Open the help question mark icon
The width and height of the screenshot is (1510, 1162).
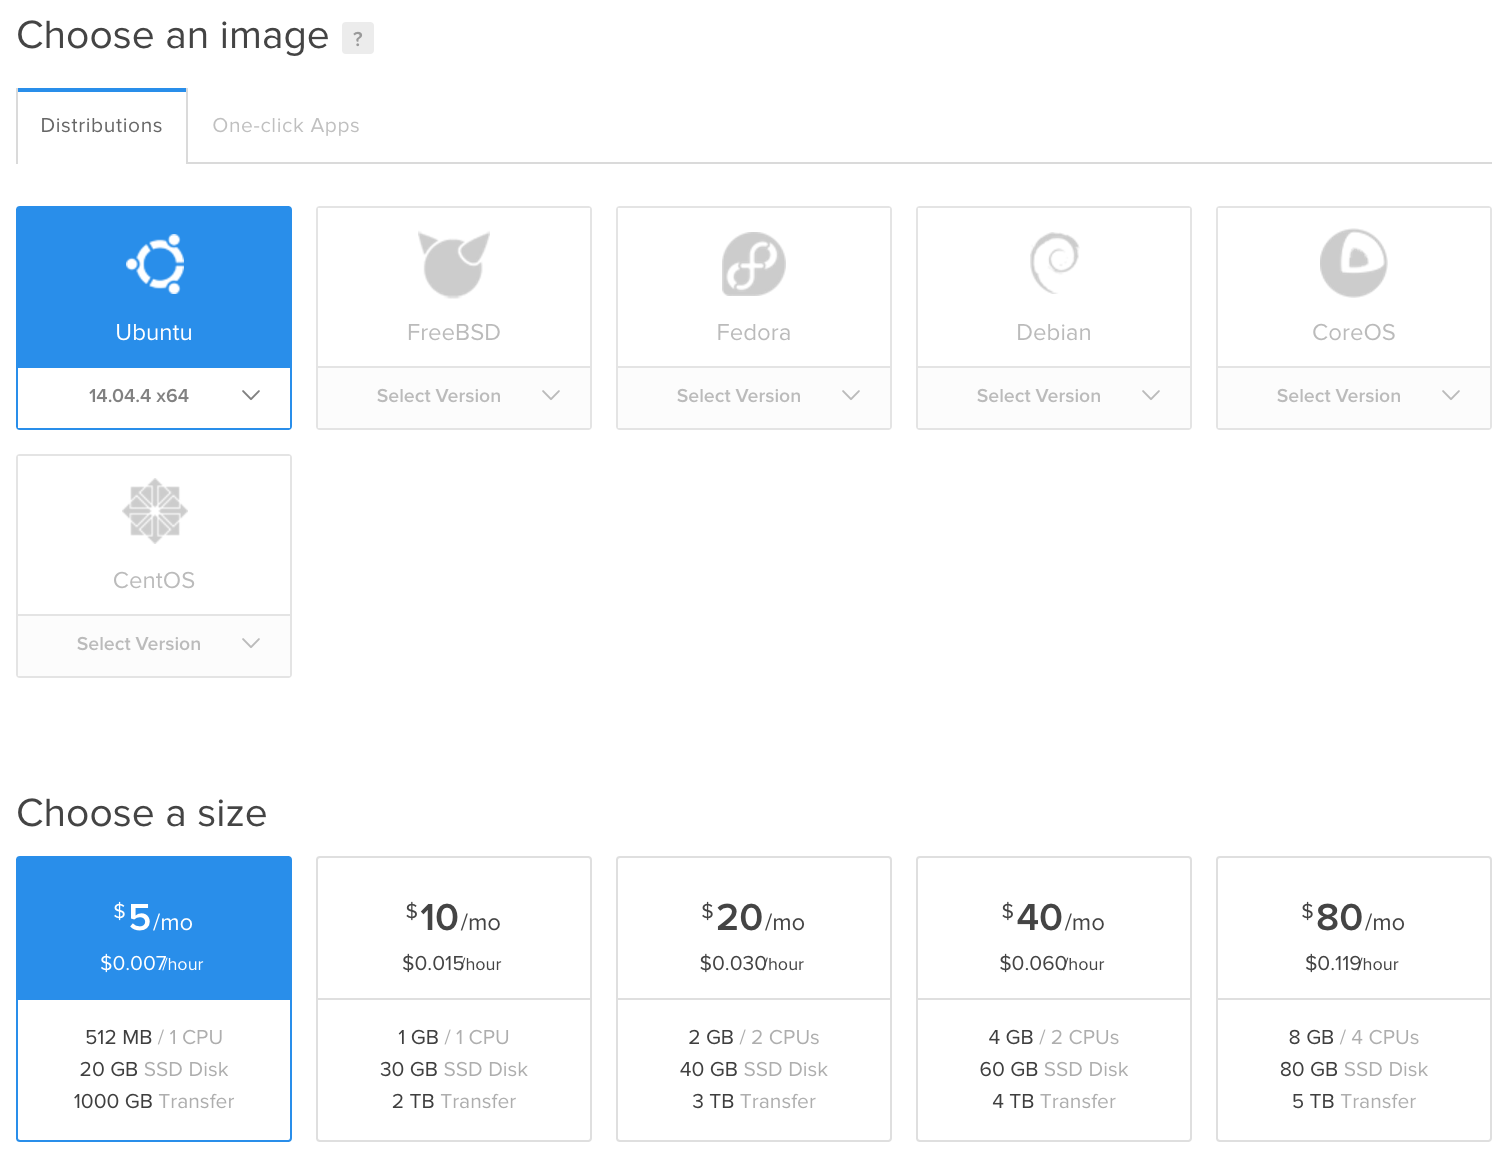357,39
